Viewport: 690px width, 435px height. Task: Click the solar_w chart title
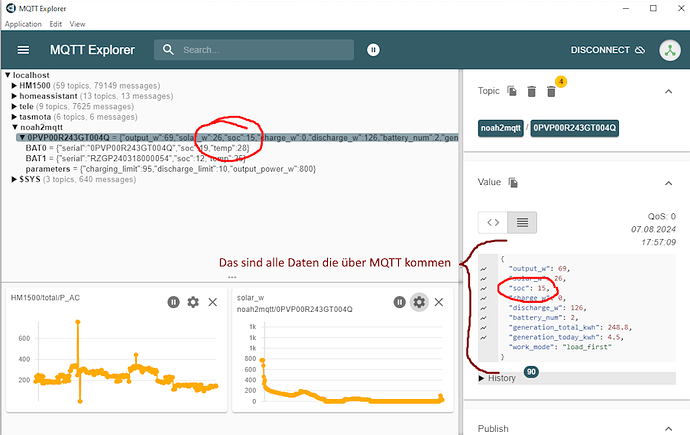click(x=250, y=298)
